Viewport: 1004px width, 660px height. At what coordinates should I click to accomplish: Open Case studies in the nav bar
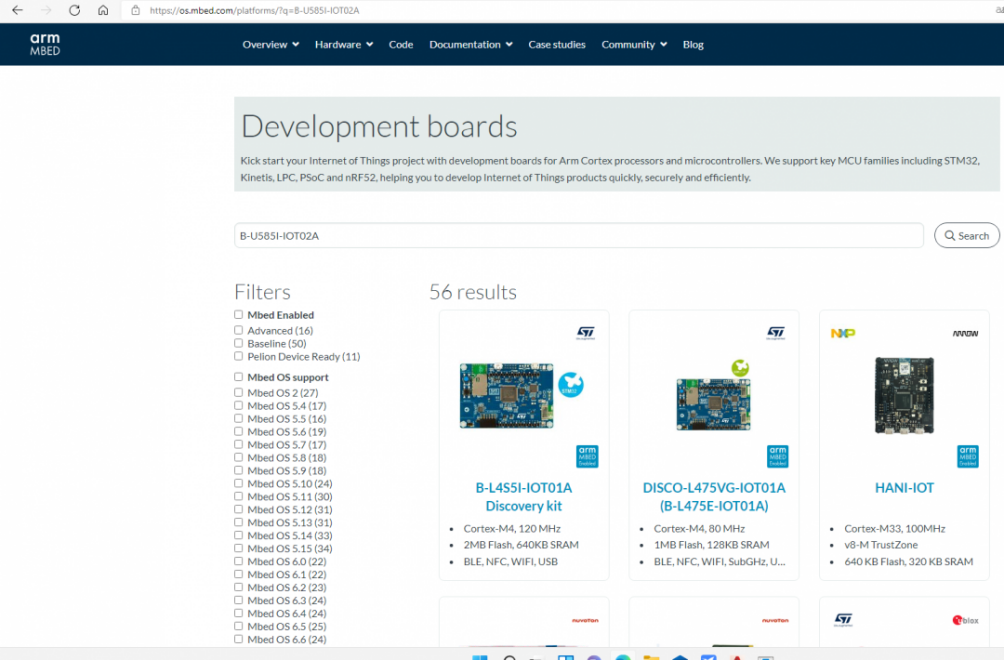pos(556,44)
